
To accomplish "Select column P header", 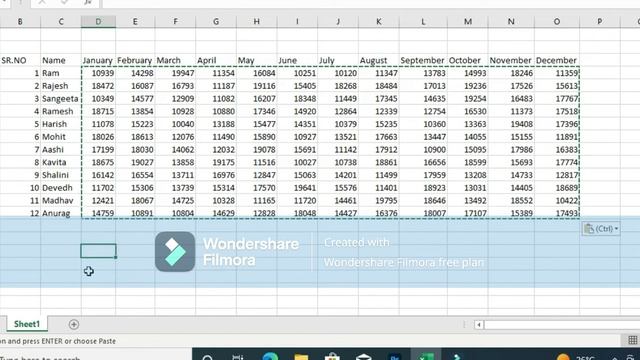I will [x=600, y=22].
